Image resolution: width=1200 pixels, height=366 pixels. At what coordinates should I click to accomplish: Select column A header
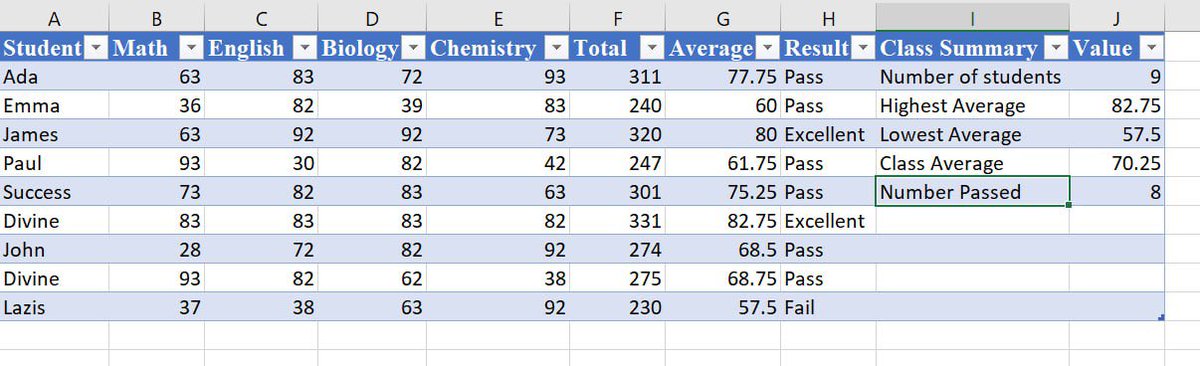click(x=54, y=17)
